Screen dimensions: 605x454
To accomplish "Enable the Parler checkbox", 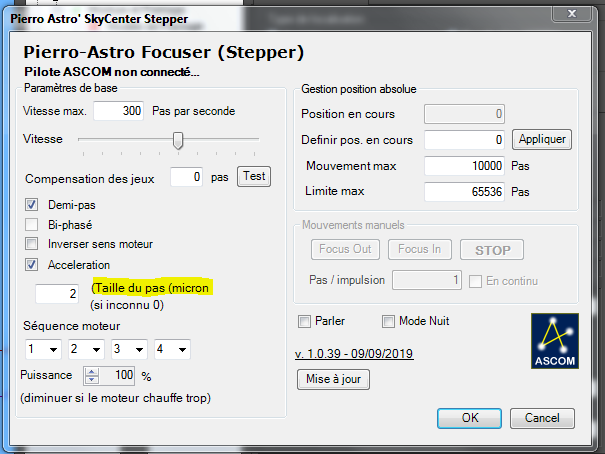I will click(304, 321).
